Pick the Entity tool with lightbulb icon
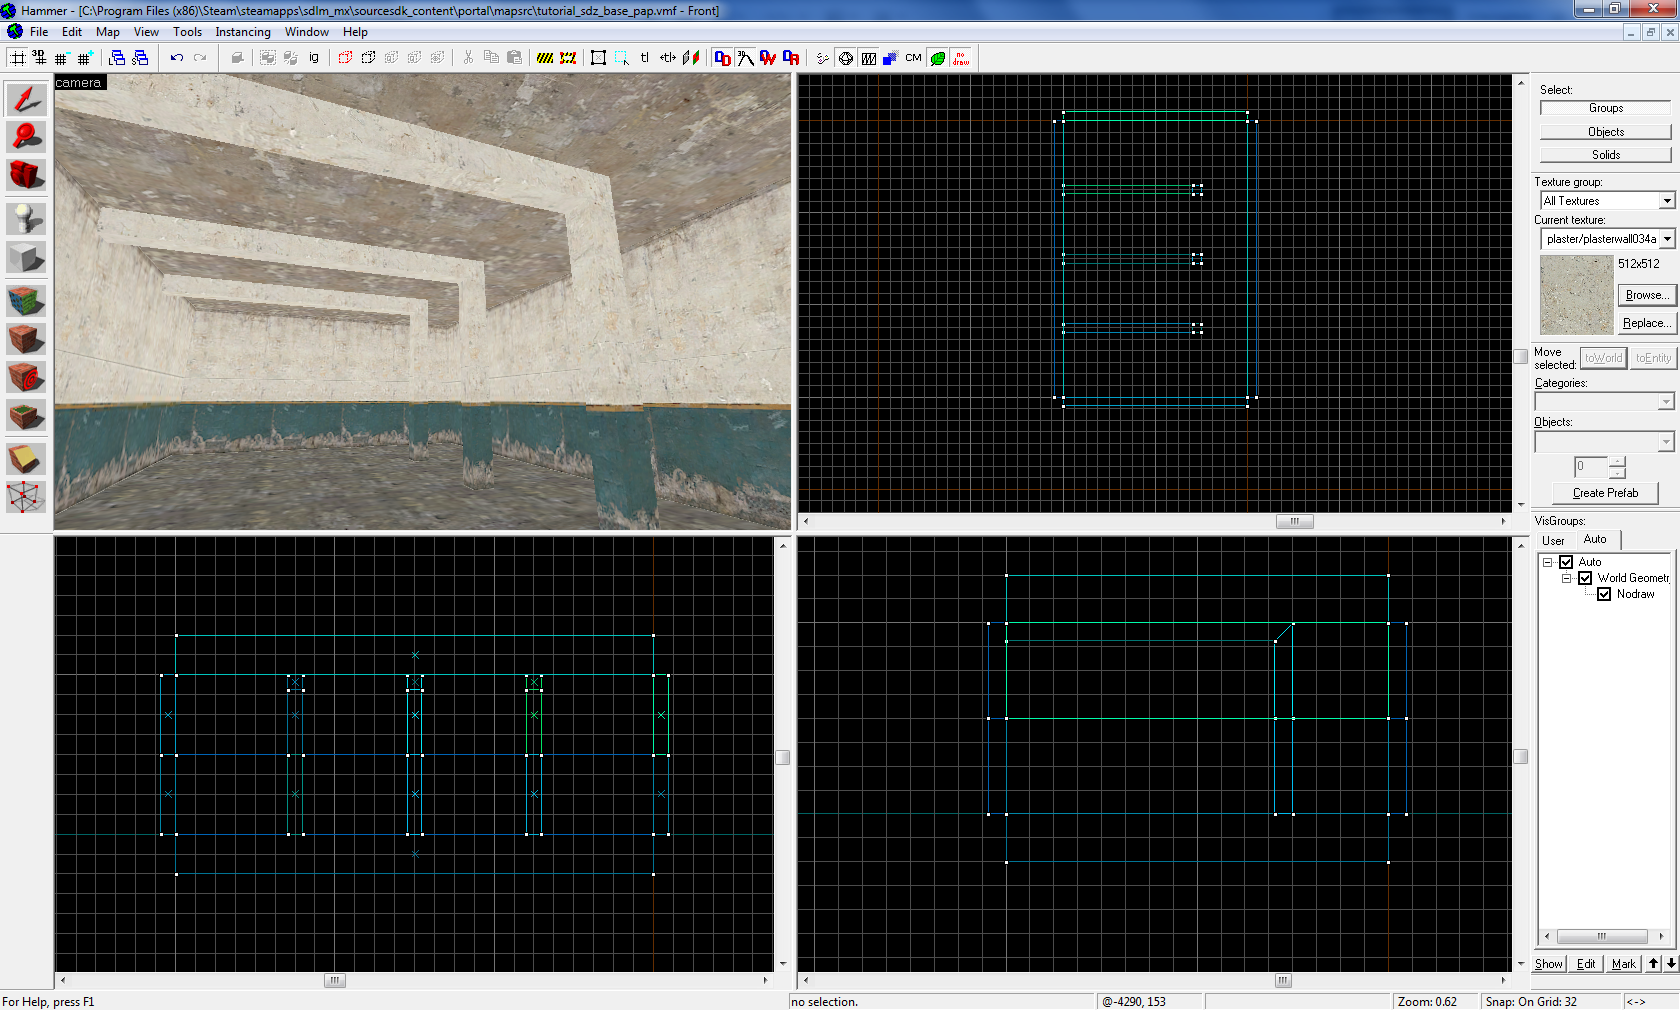Screen dimensions: 1680x1010 point(26,217)
